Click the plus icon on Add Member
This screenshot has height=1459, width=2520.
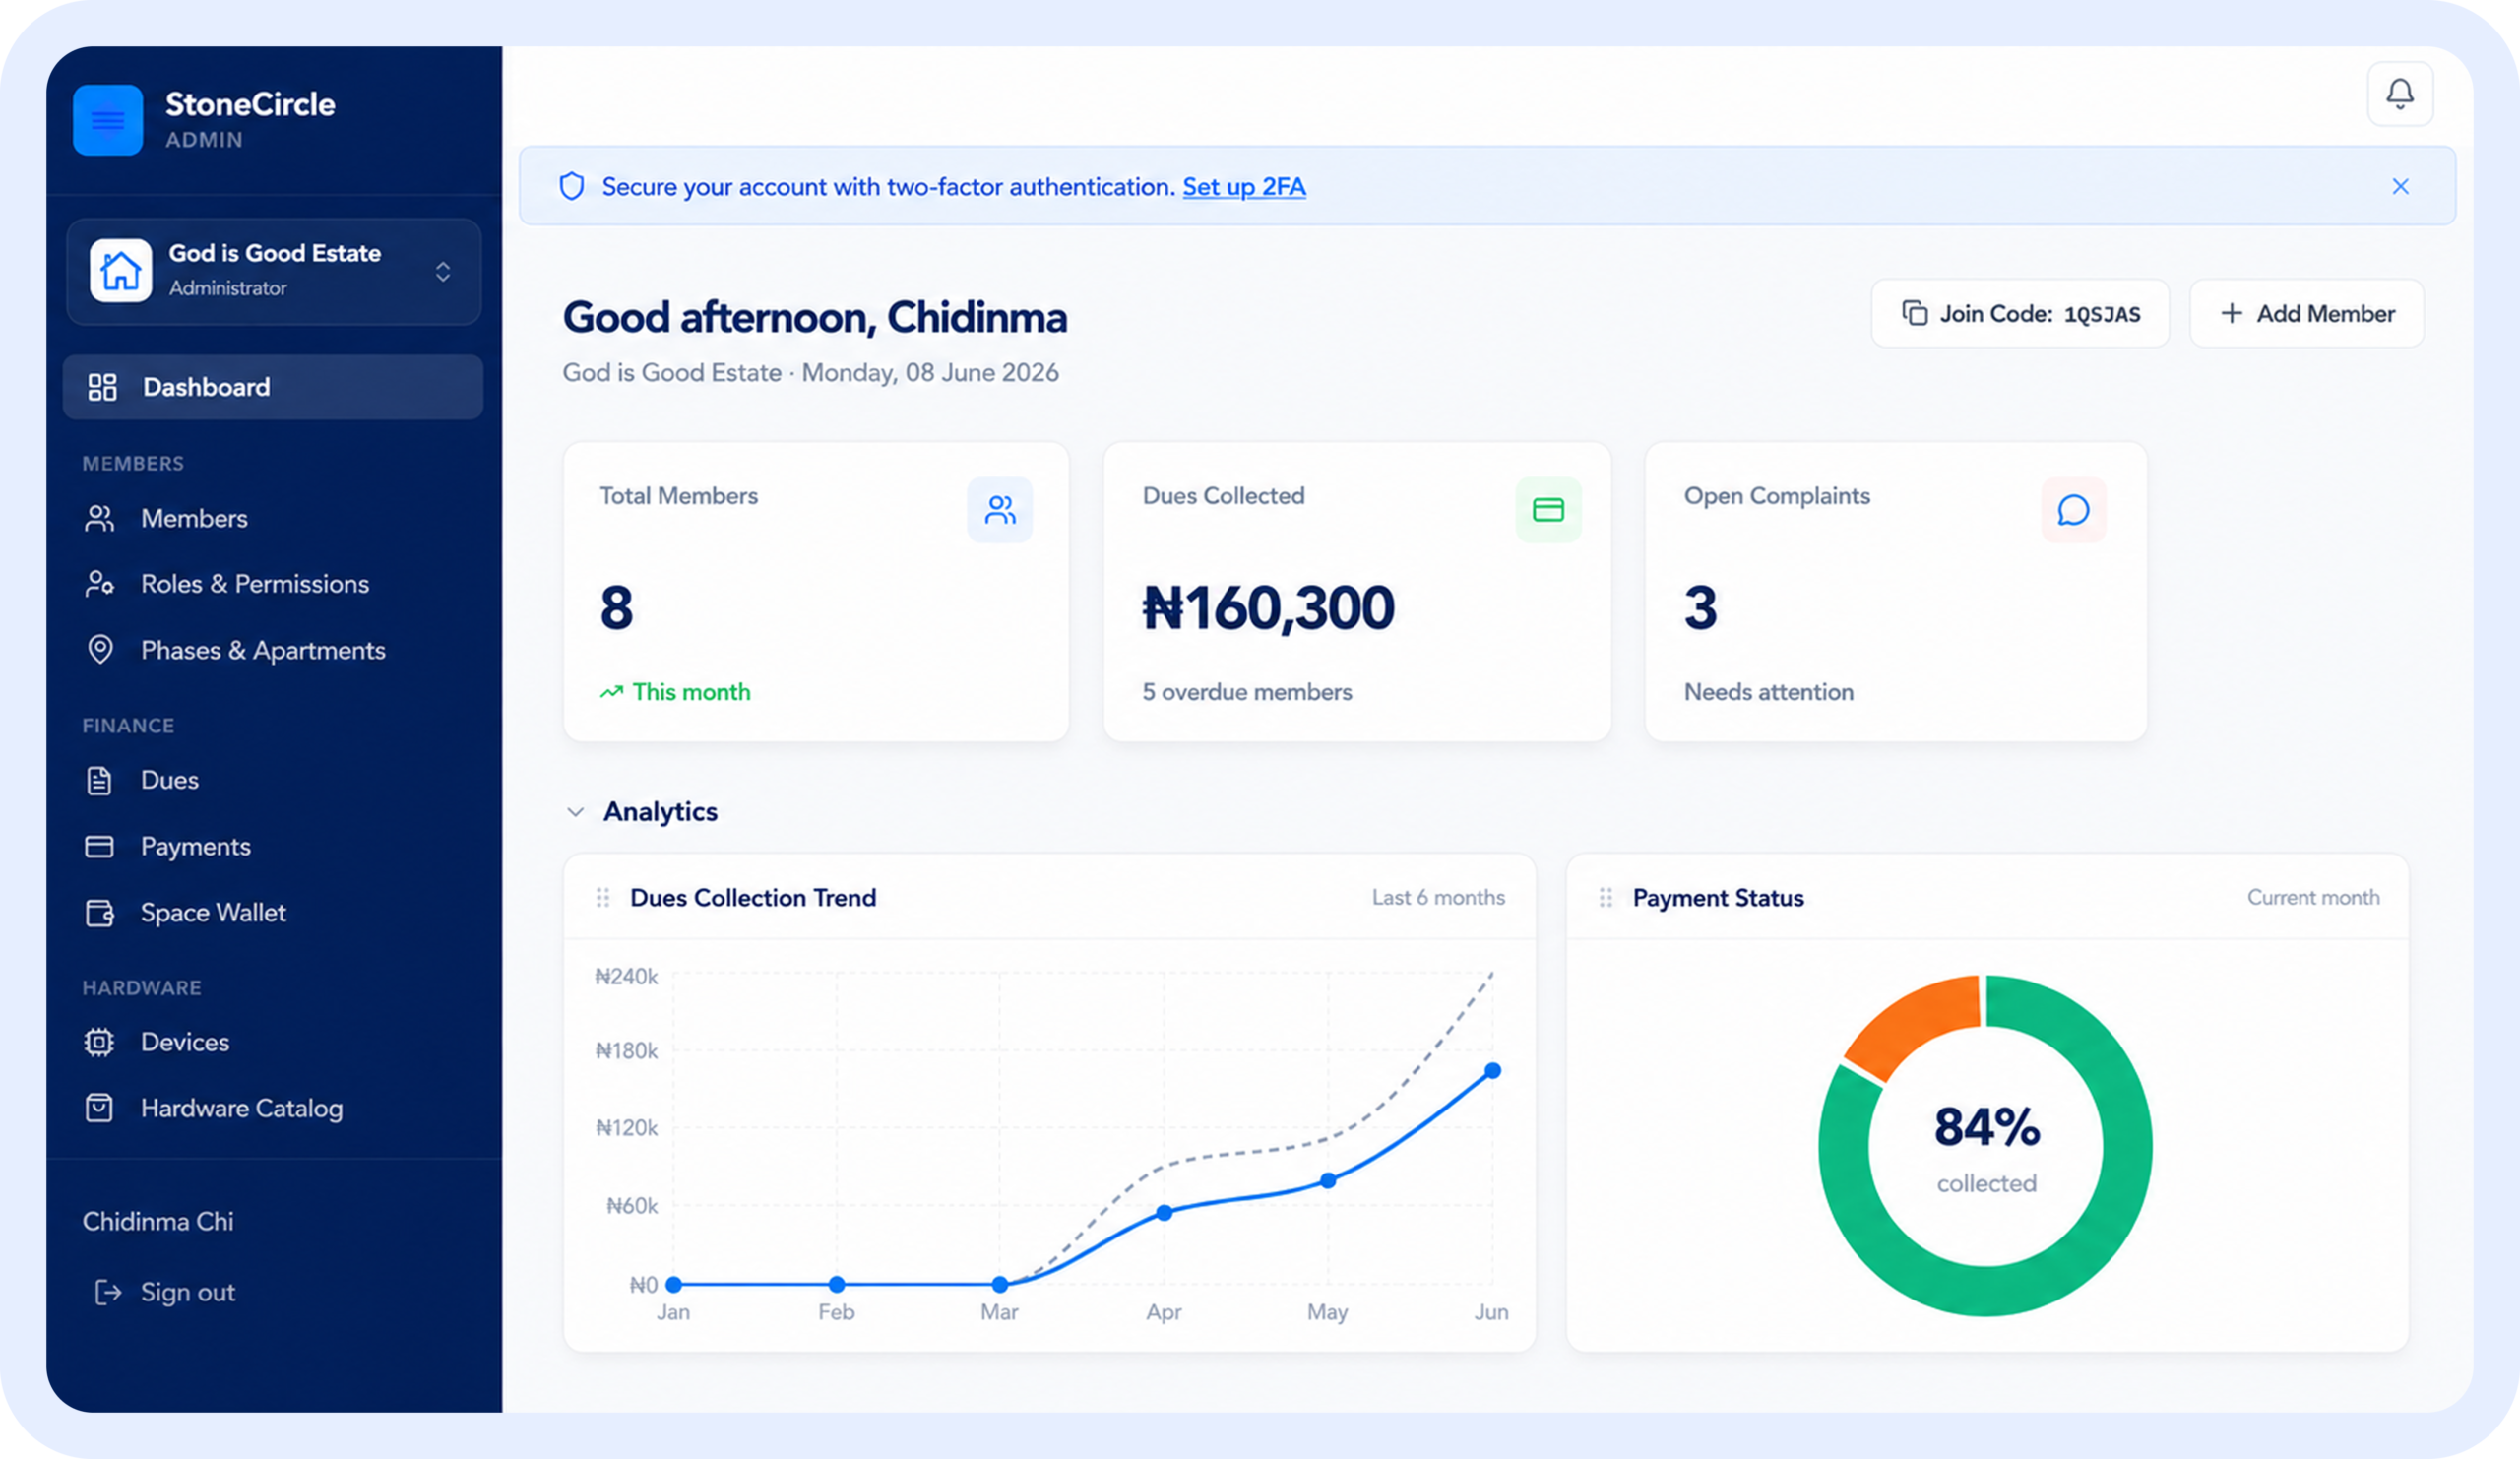coord(2231,314)
